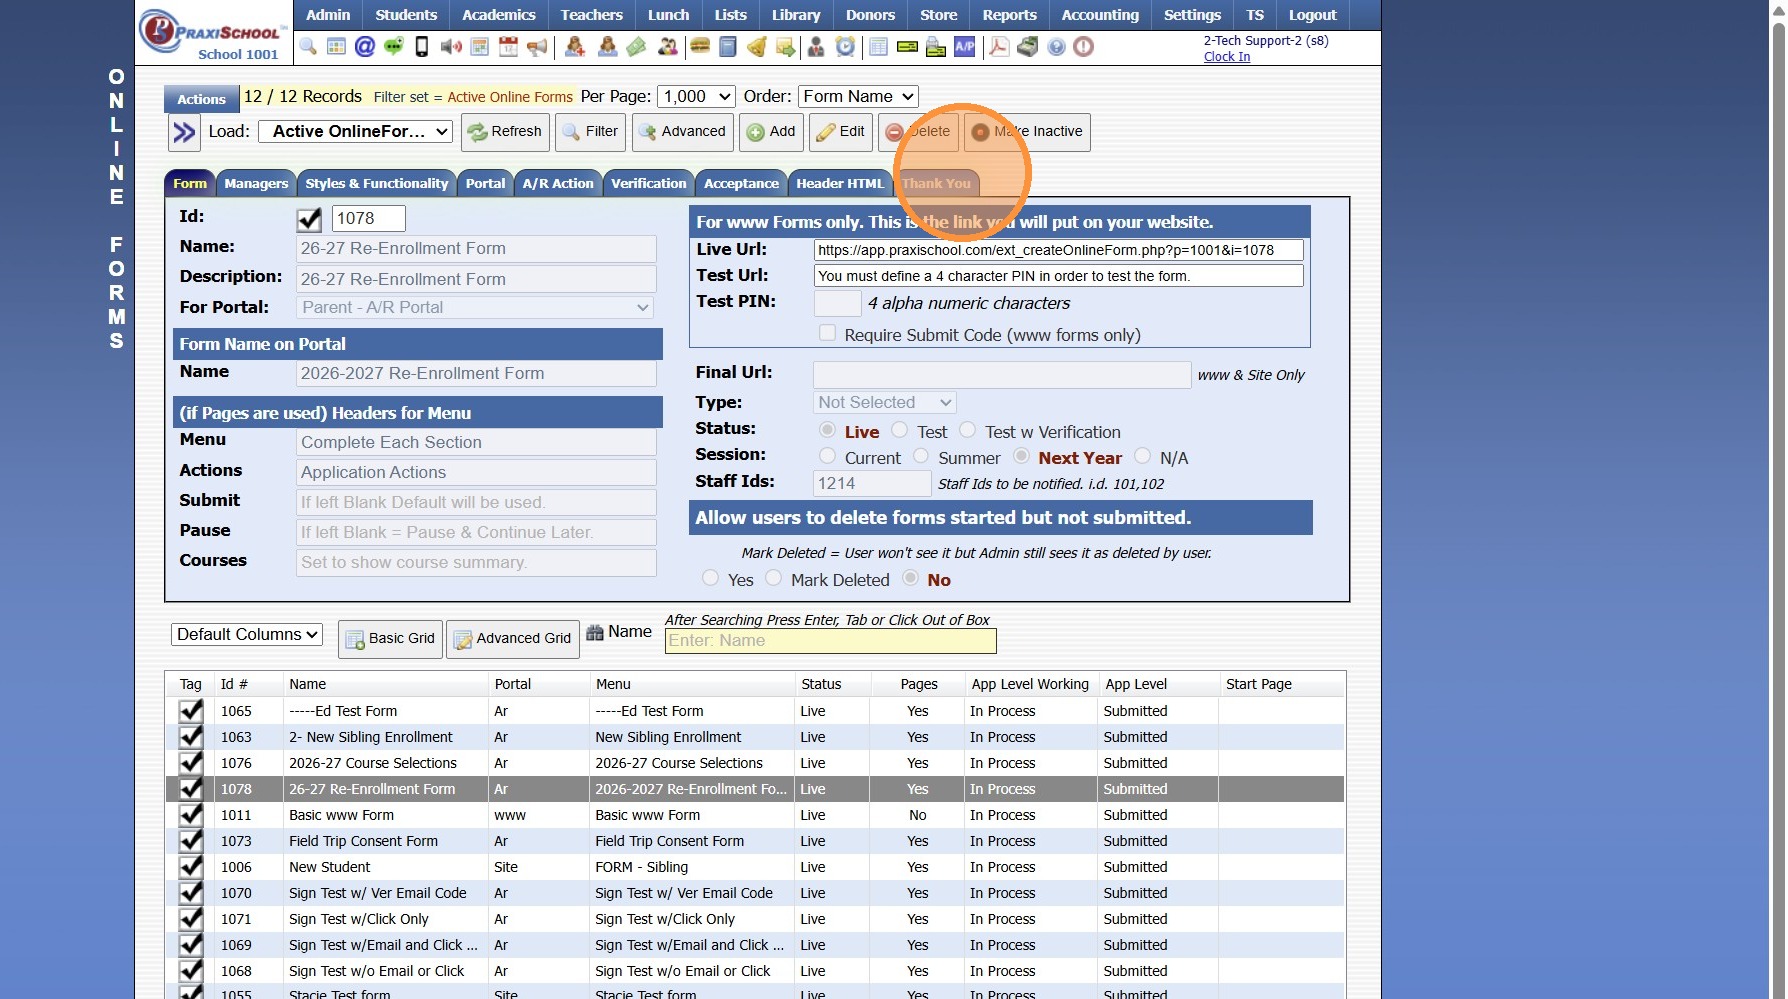Select the Summer session radio button

point(921,456)
